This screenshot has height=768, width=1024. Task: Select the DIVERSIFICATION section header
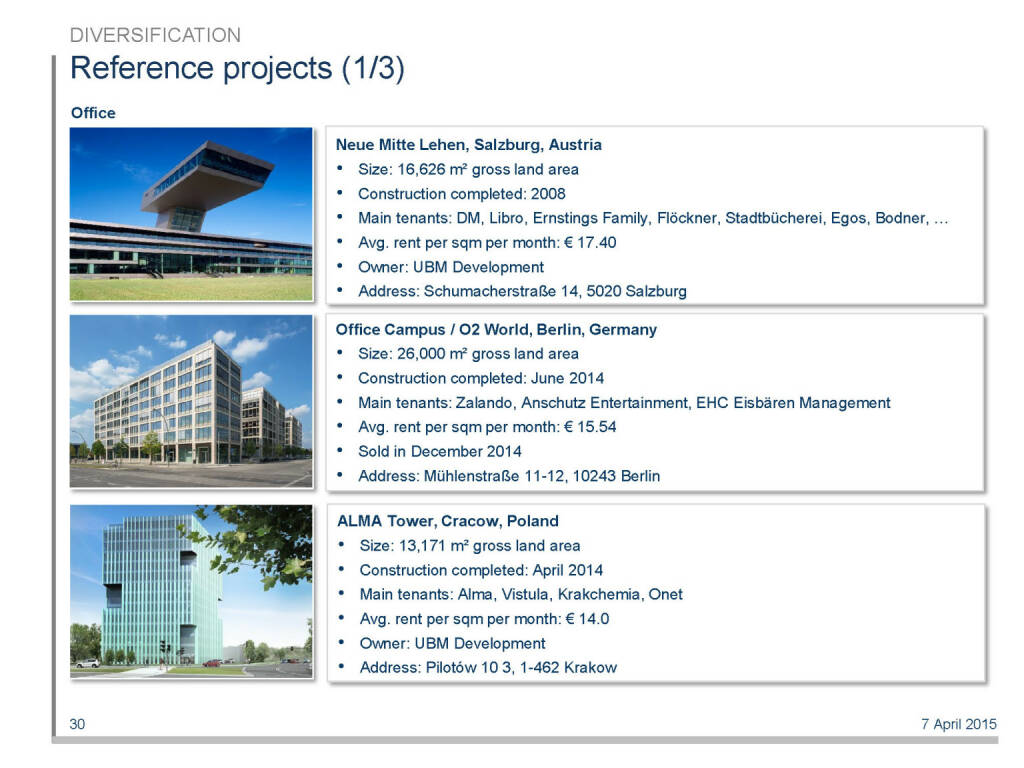pyautogui.click(x=155, y=35)
